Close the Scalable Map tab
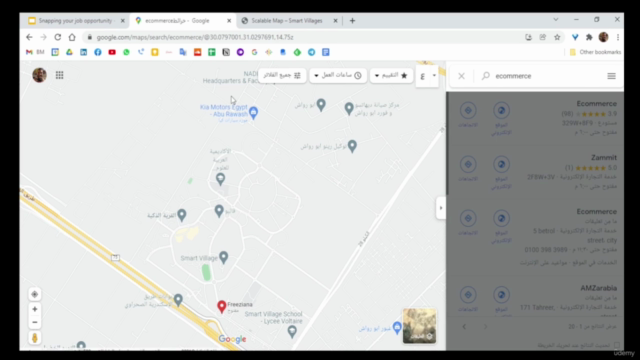Viewport: 640px width, 360px height. 336,21
